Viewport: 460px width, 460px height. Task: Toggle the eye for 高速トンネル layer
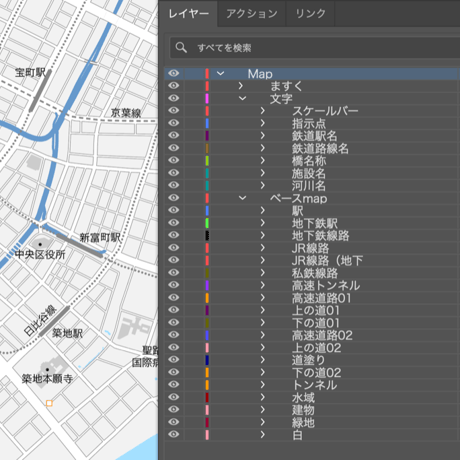[174, 285]
